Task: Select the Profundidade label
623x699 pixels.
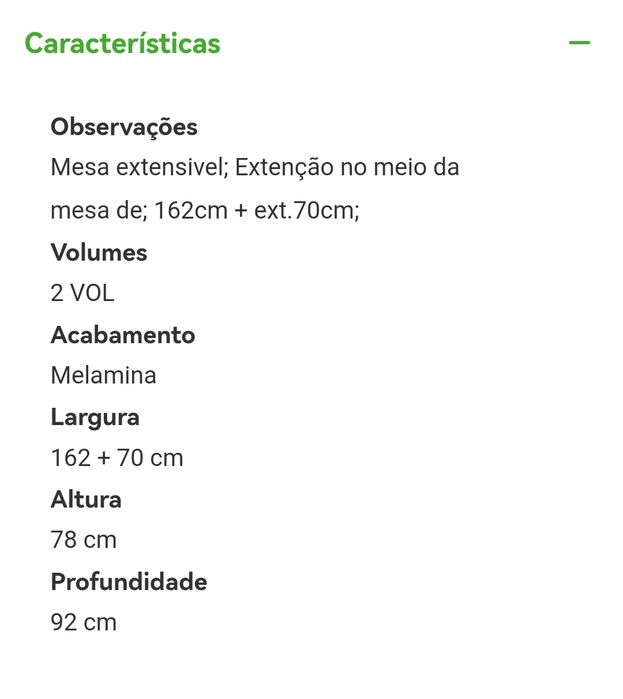Action: pyautogui.click(x=129, y=582)
